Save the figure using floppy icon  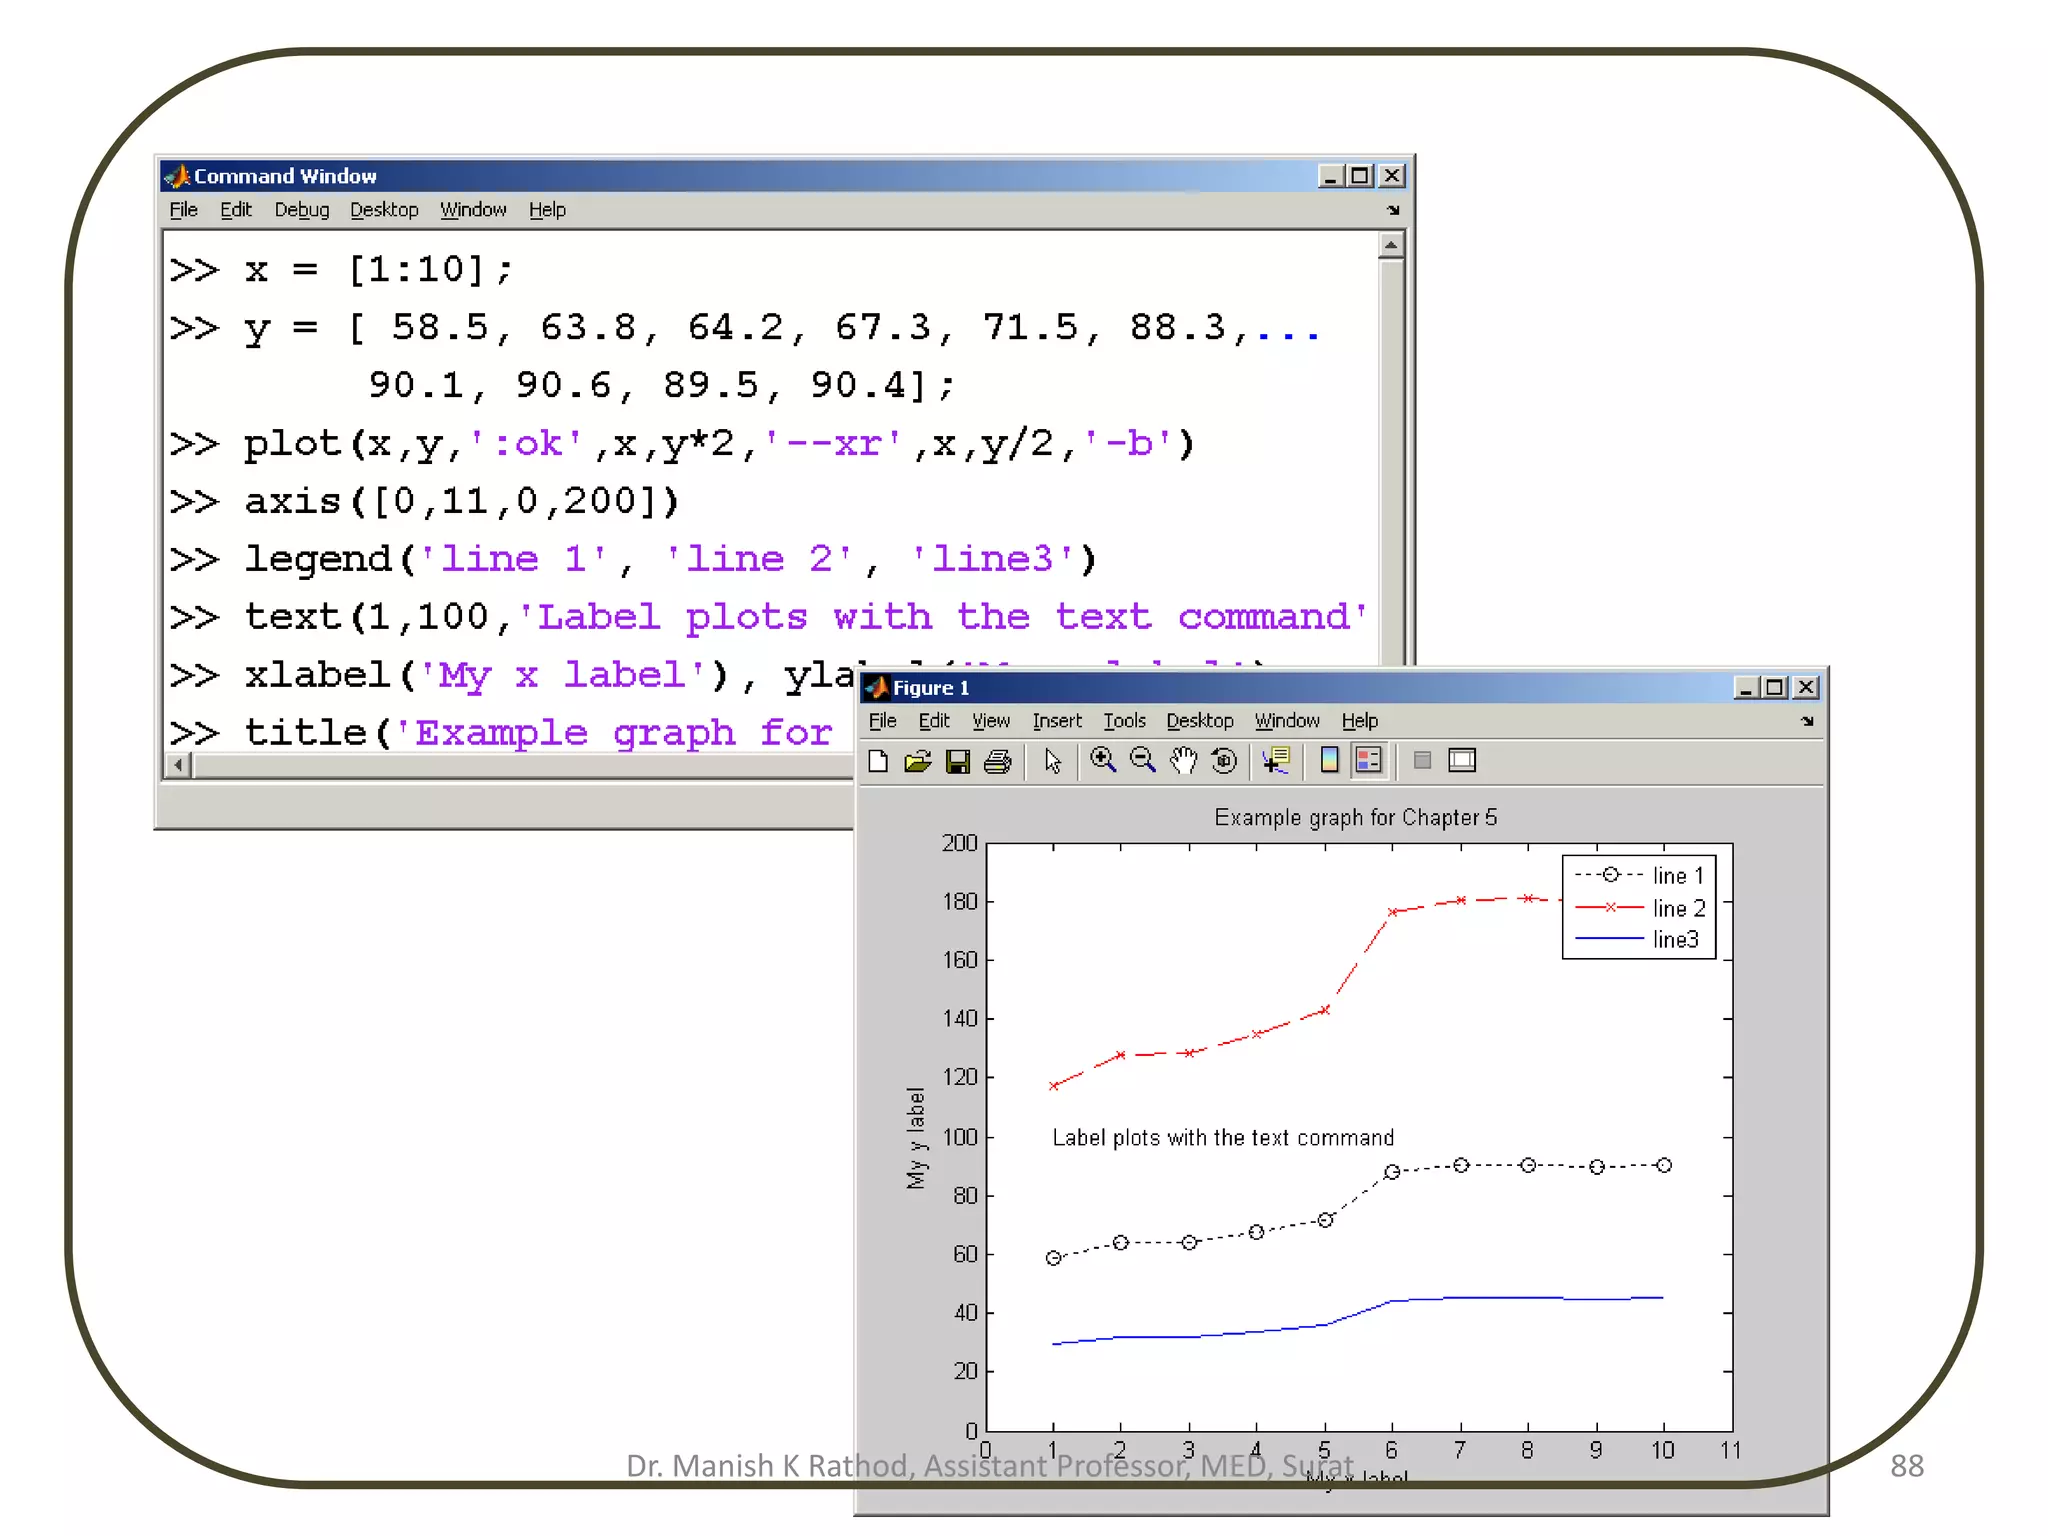957,762
